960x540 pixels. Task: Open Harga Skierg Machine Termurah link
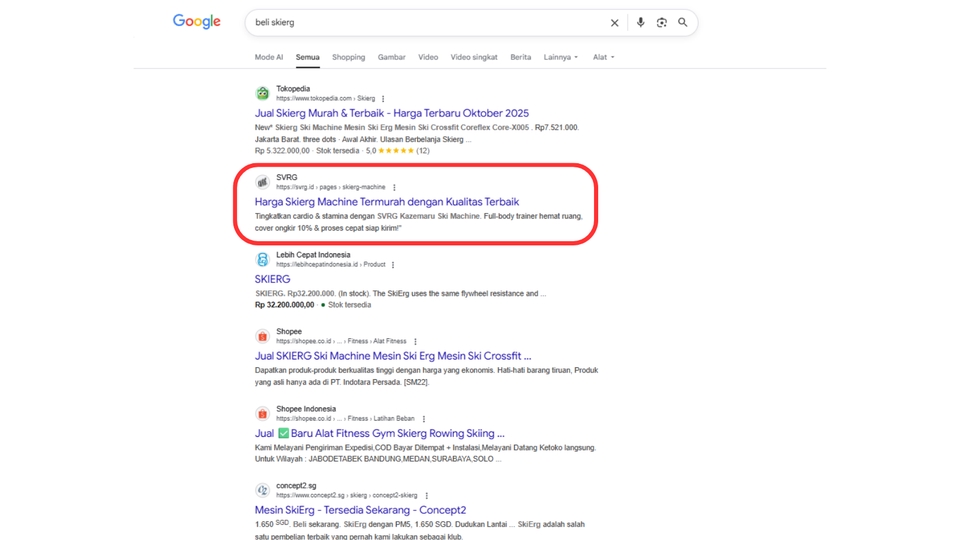[386, 202]
